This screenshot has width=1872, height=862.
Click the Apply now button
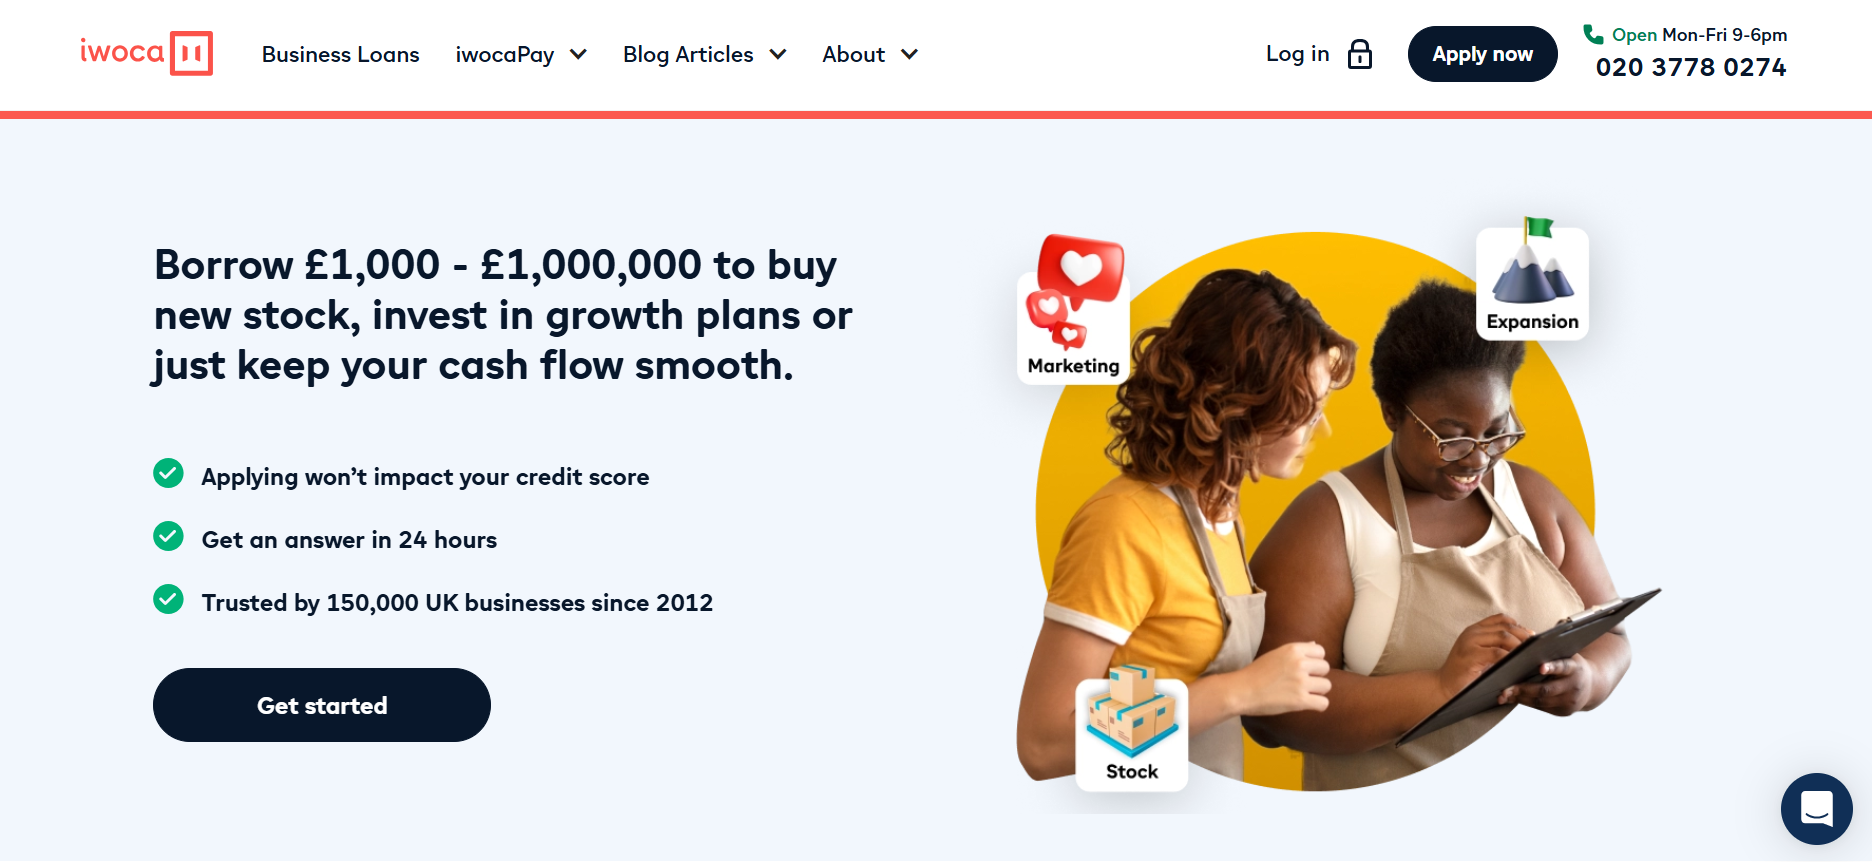[x=1482, y=54]
